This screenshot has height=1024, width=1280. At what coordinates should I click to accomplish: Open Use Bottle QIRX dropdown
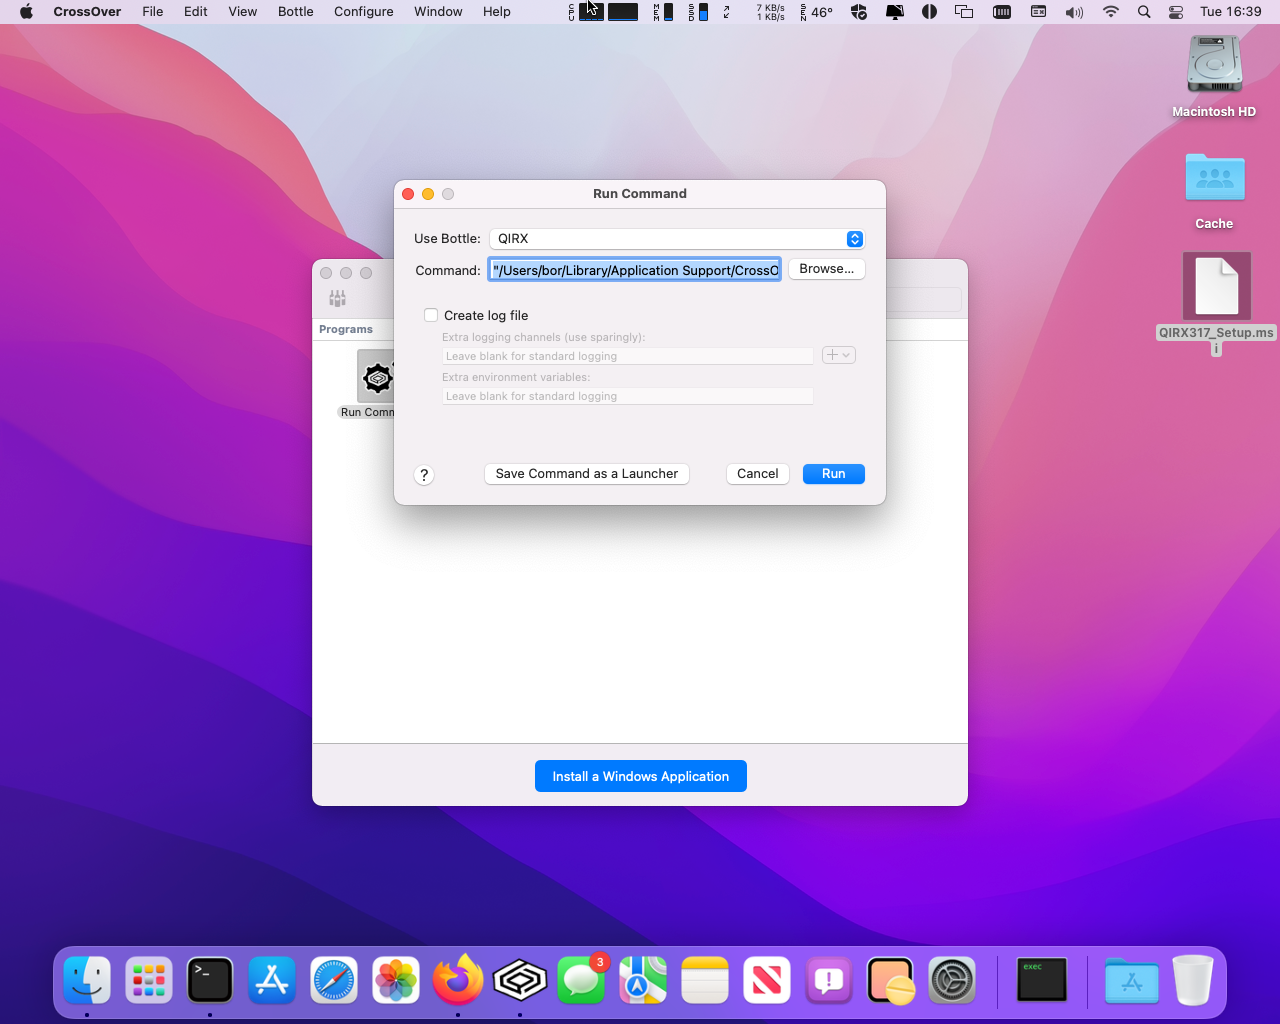(x=676, y=239)
